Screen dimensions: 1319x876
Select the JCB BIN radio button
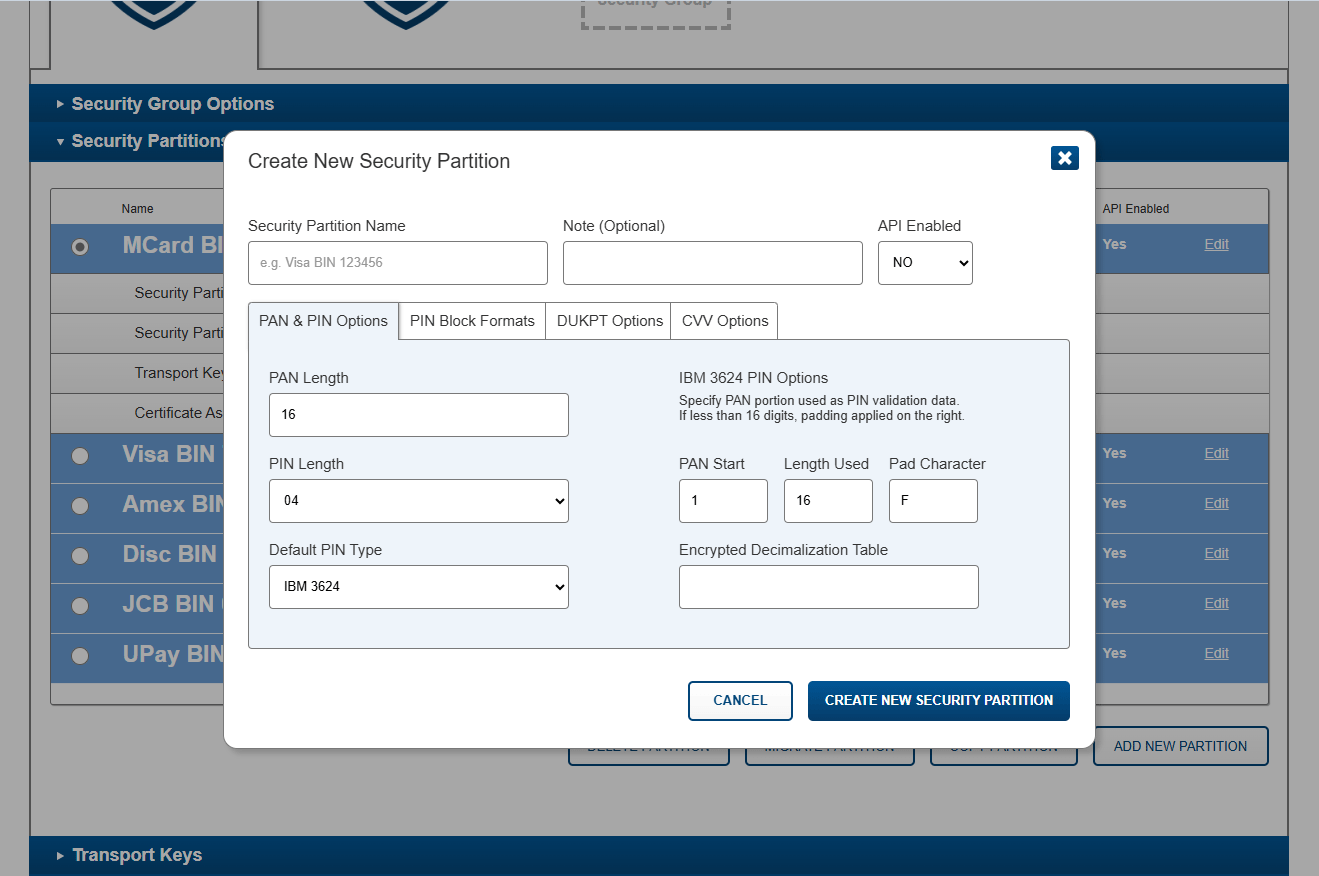pyautogui.click(x=80, y=606)
